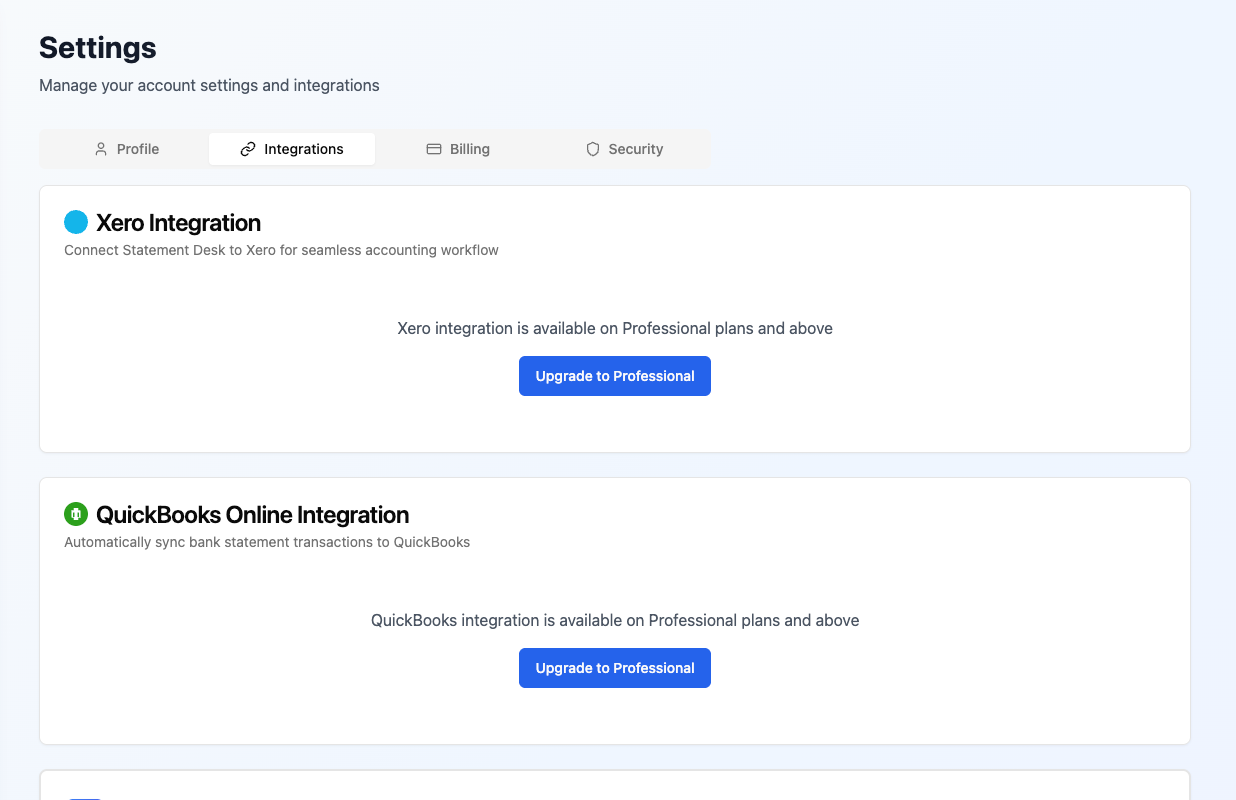
Task: Click the person icon on Profile tab
Action: pos(101,149)
